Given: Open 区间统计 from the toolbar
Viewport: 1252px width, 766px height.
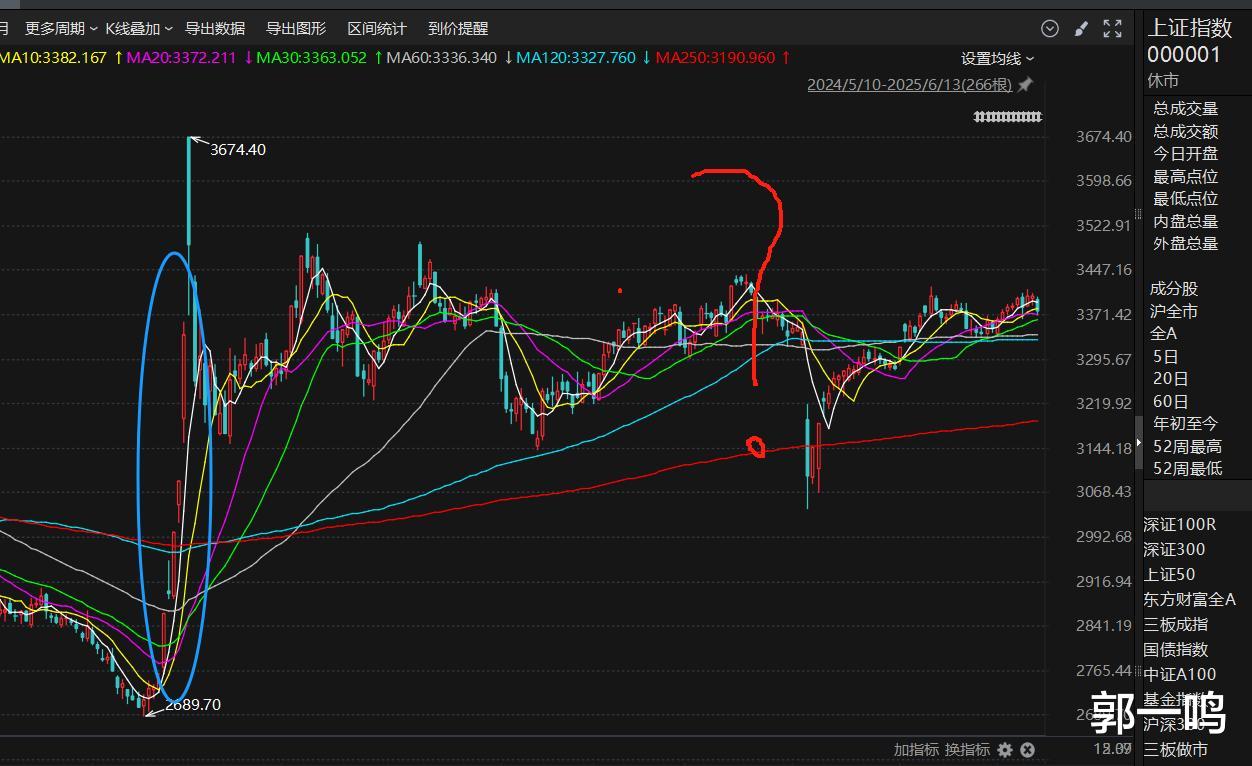Looking at the screenshot, I should coord(377,29).
